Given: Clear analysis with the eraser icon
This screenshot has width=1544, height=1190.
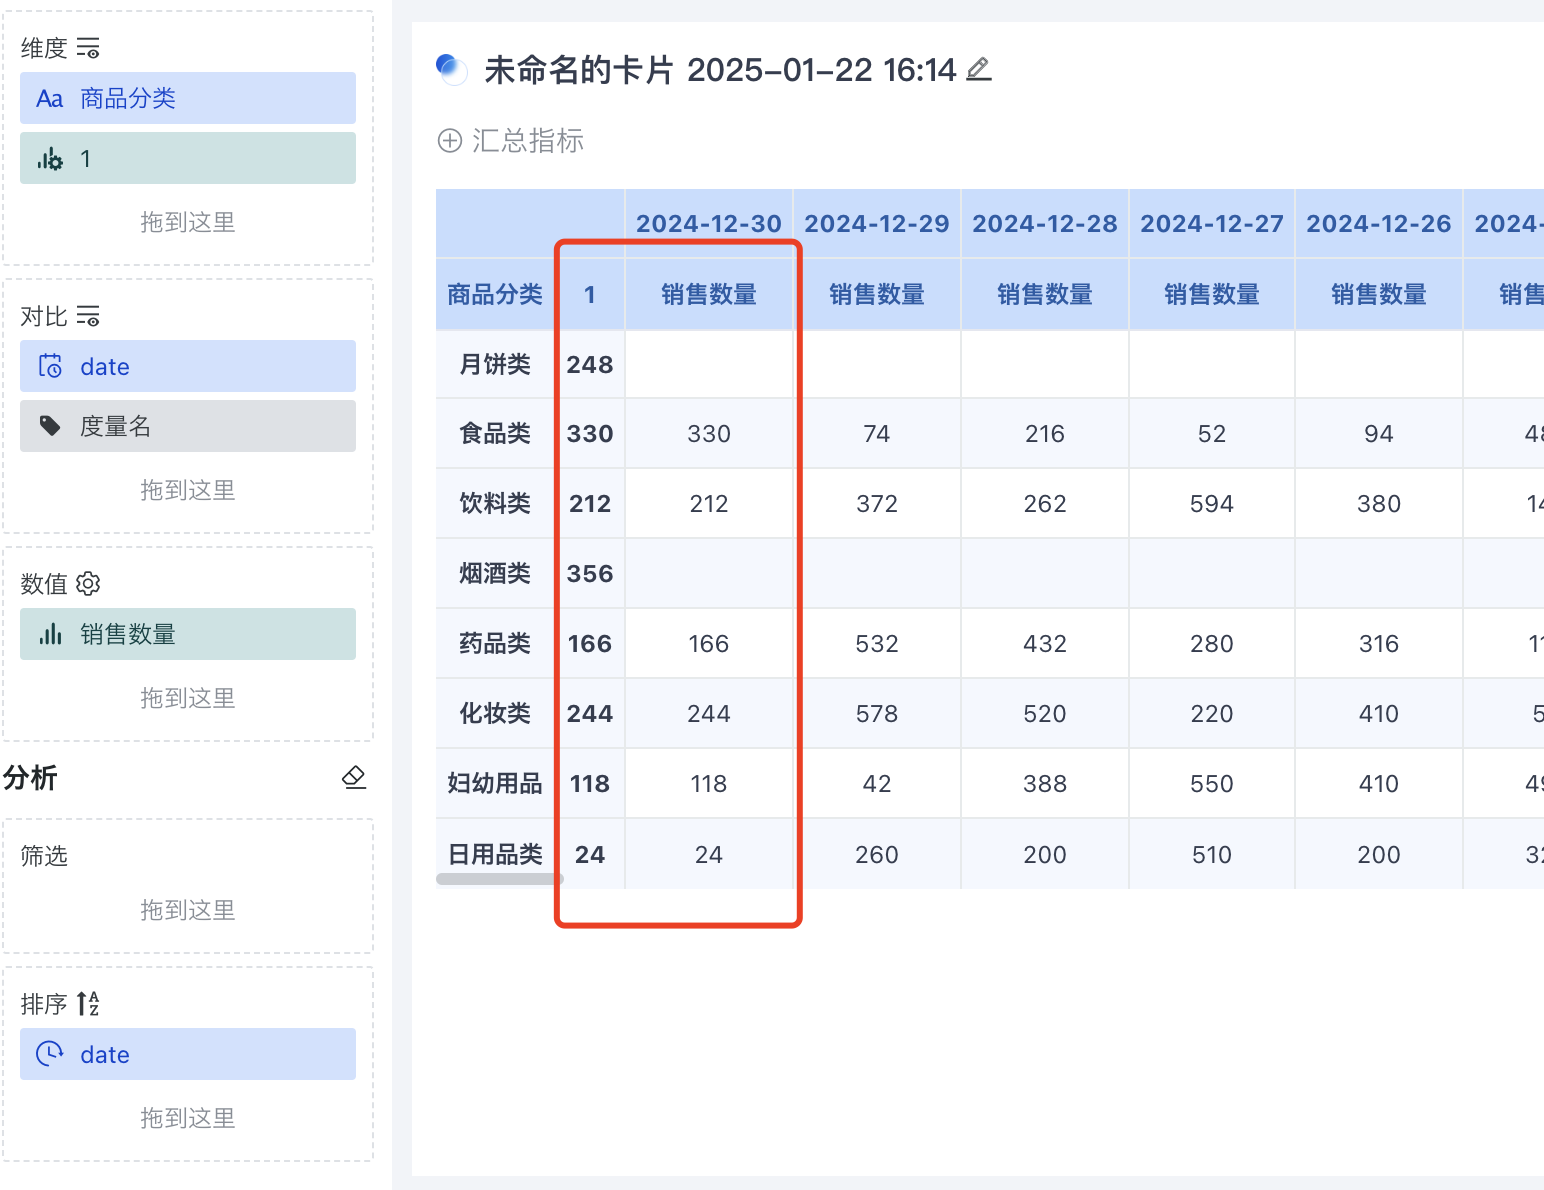Looking at the screenshot, I should click(x=354, y=777).
